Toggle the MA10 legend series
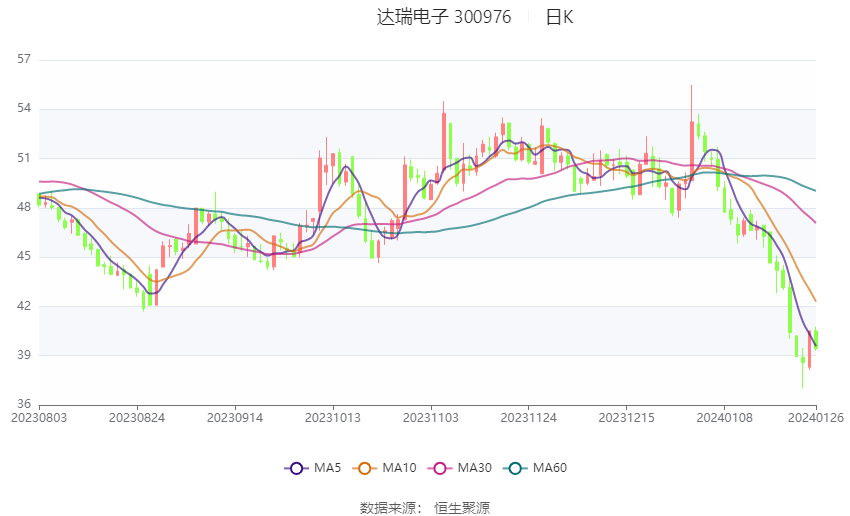Image resolution: width=850 pixels, height=516 pixels. [x=384, y=468]
